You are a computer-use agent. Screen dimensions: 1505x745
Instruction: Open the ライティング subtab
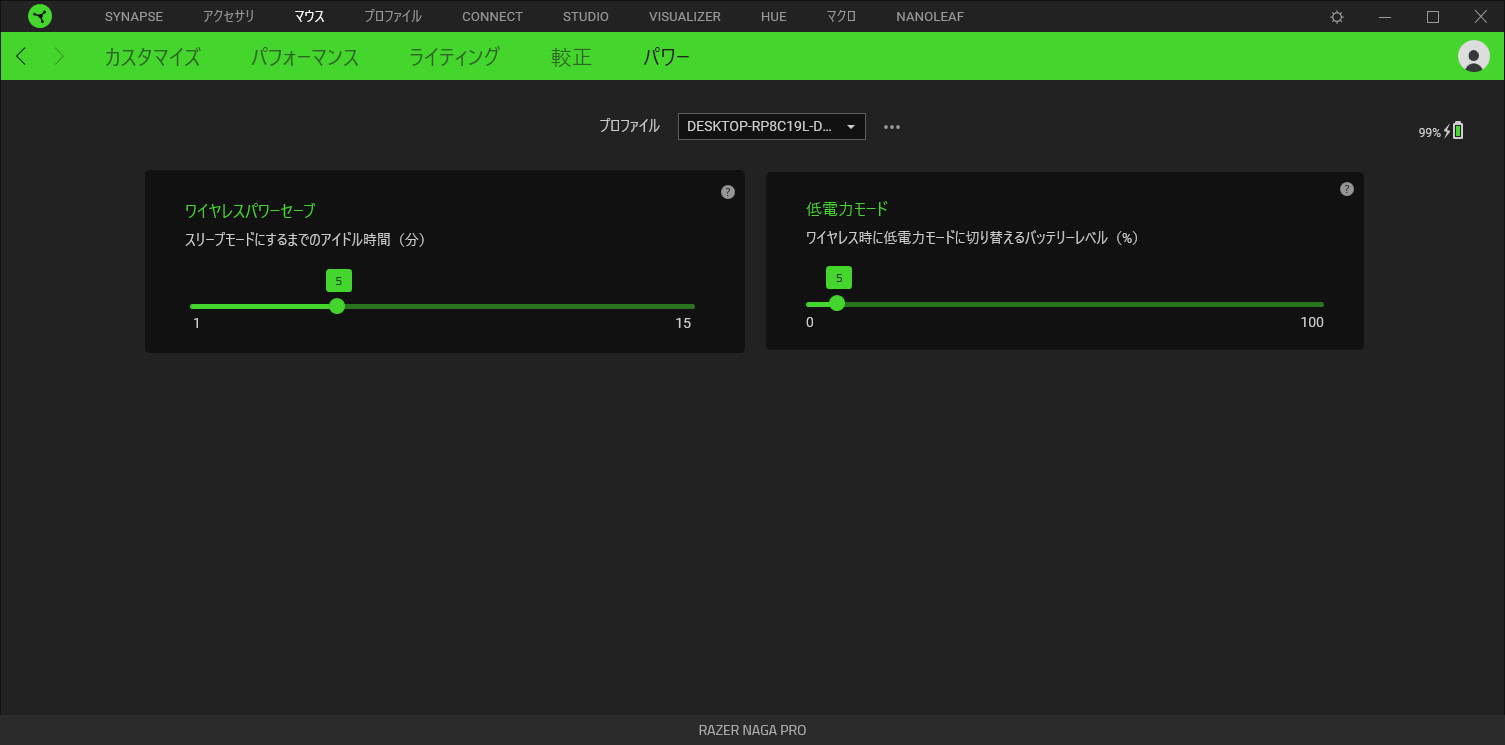click(454, 57)
